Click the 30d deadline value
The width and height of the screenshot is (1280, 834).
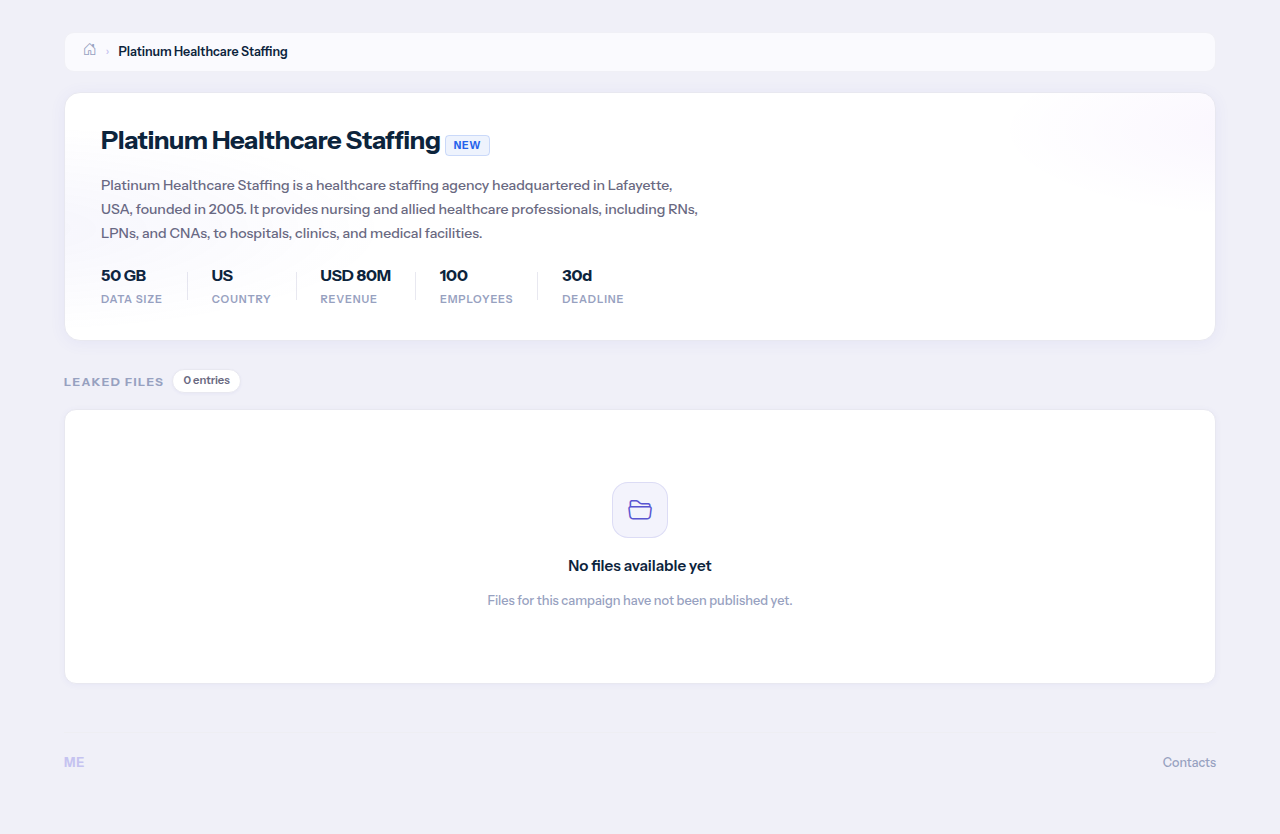[577, 276]
